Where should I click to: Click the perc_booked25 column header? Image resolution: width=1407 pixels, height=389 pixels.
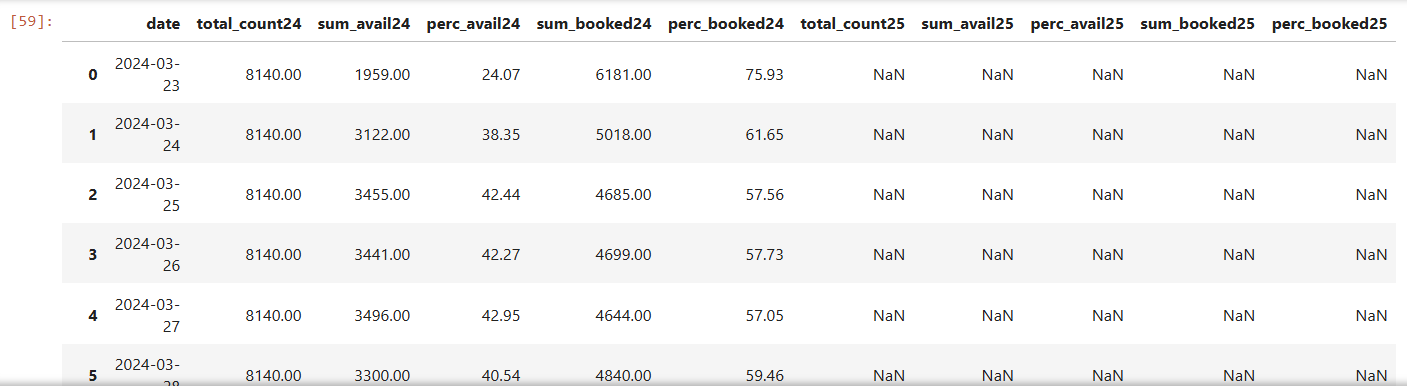click(1330, 22)
